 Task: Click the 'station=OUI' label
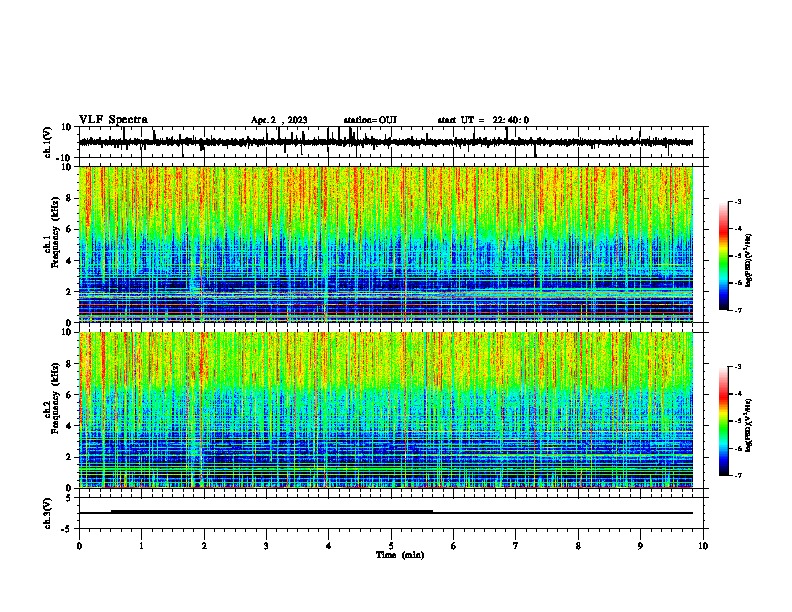pyautogui.click(x=370, y=120)
